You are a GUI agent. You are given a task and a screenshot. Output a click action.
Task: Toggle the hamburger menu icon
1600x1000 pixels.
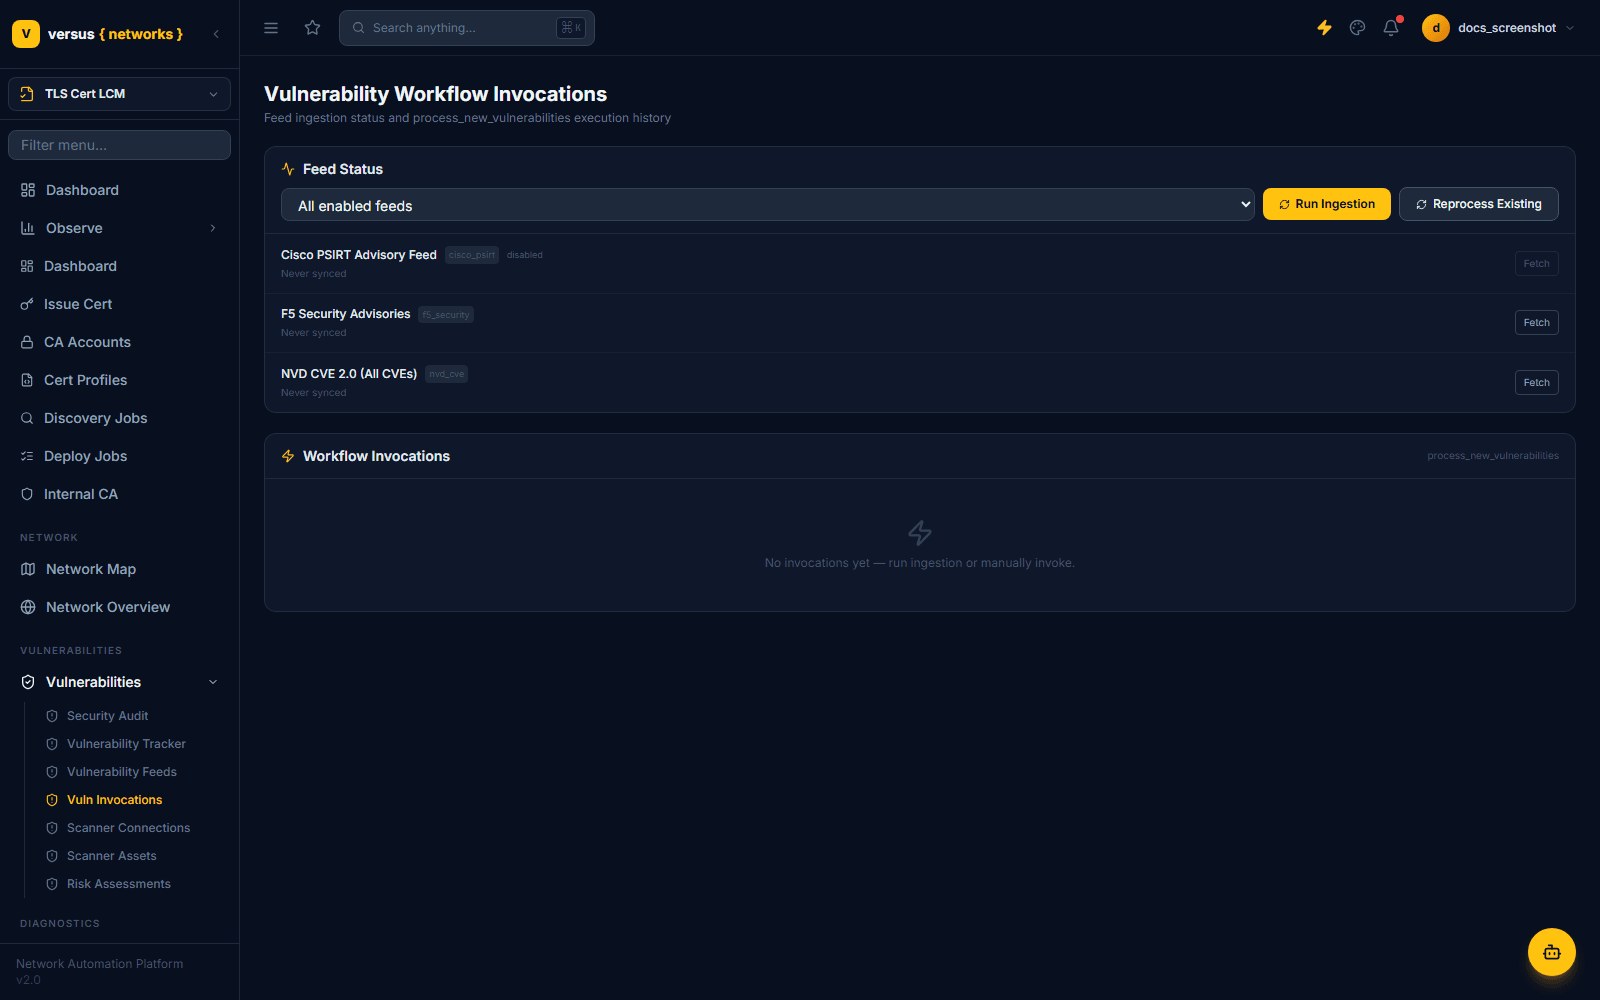271,28
